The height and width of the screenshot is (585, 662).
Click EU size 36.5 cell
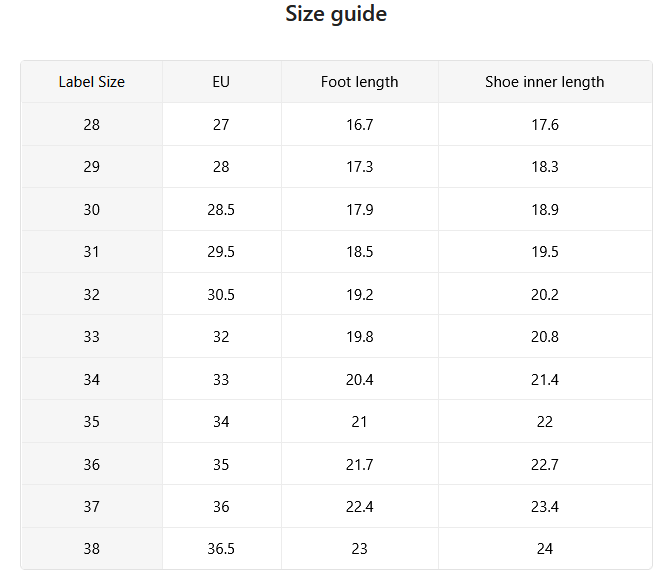[x=221, y=549]
